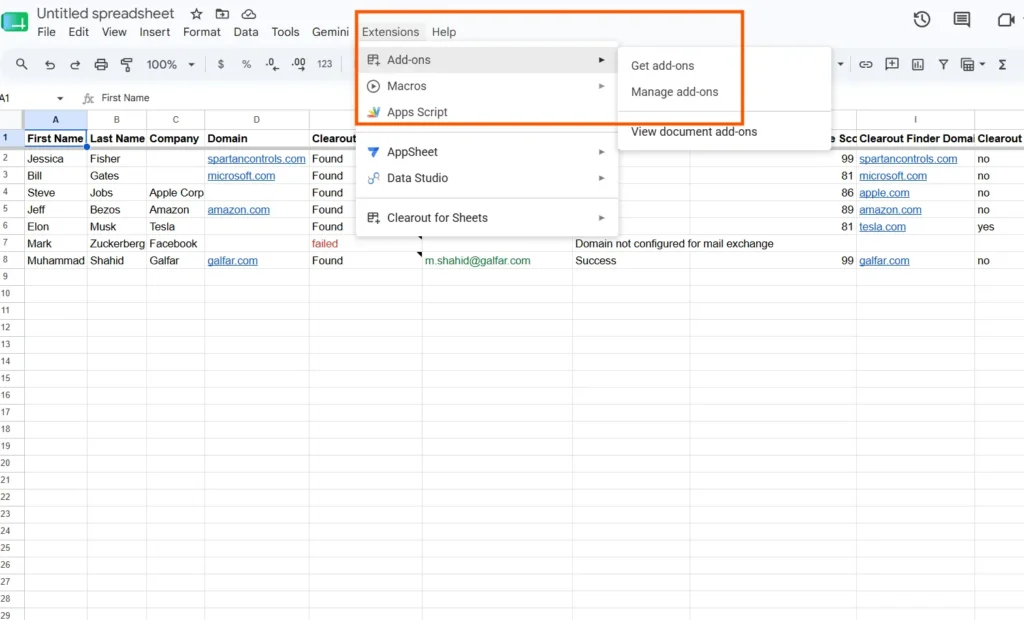Click the m.shahid@galfar.com email cell
This screenshot has height=620, width=1024.
pyautogui.click(x=497, y=261)
